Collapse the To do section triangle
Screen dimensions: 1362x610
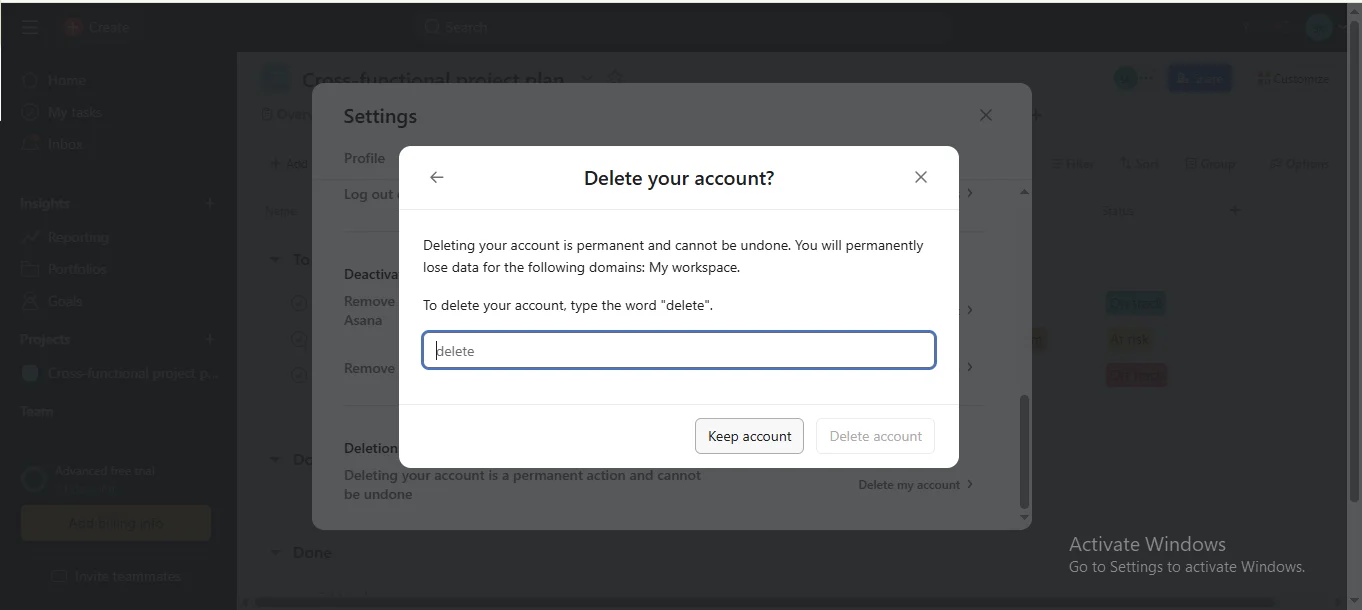tap(275, 259)
